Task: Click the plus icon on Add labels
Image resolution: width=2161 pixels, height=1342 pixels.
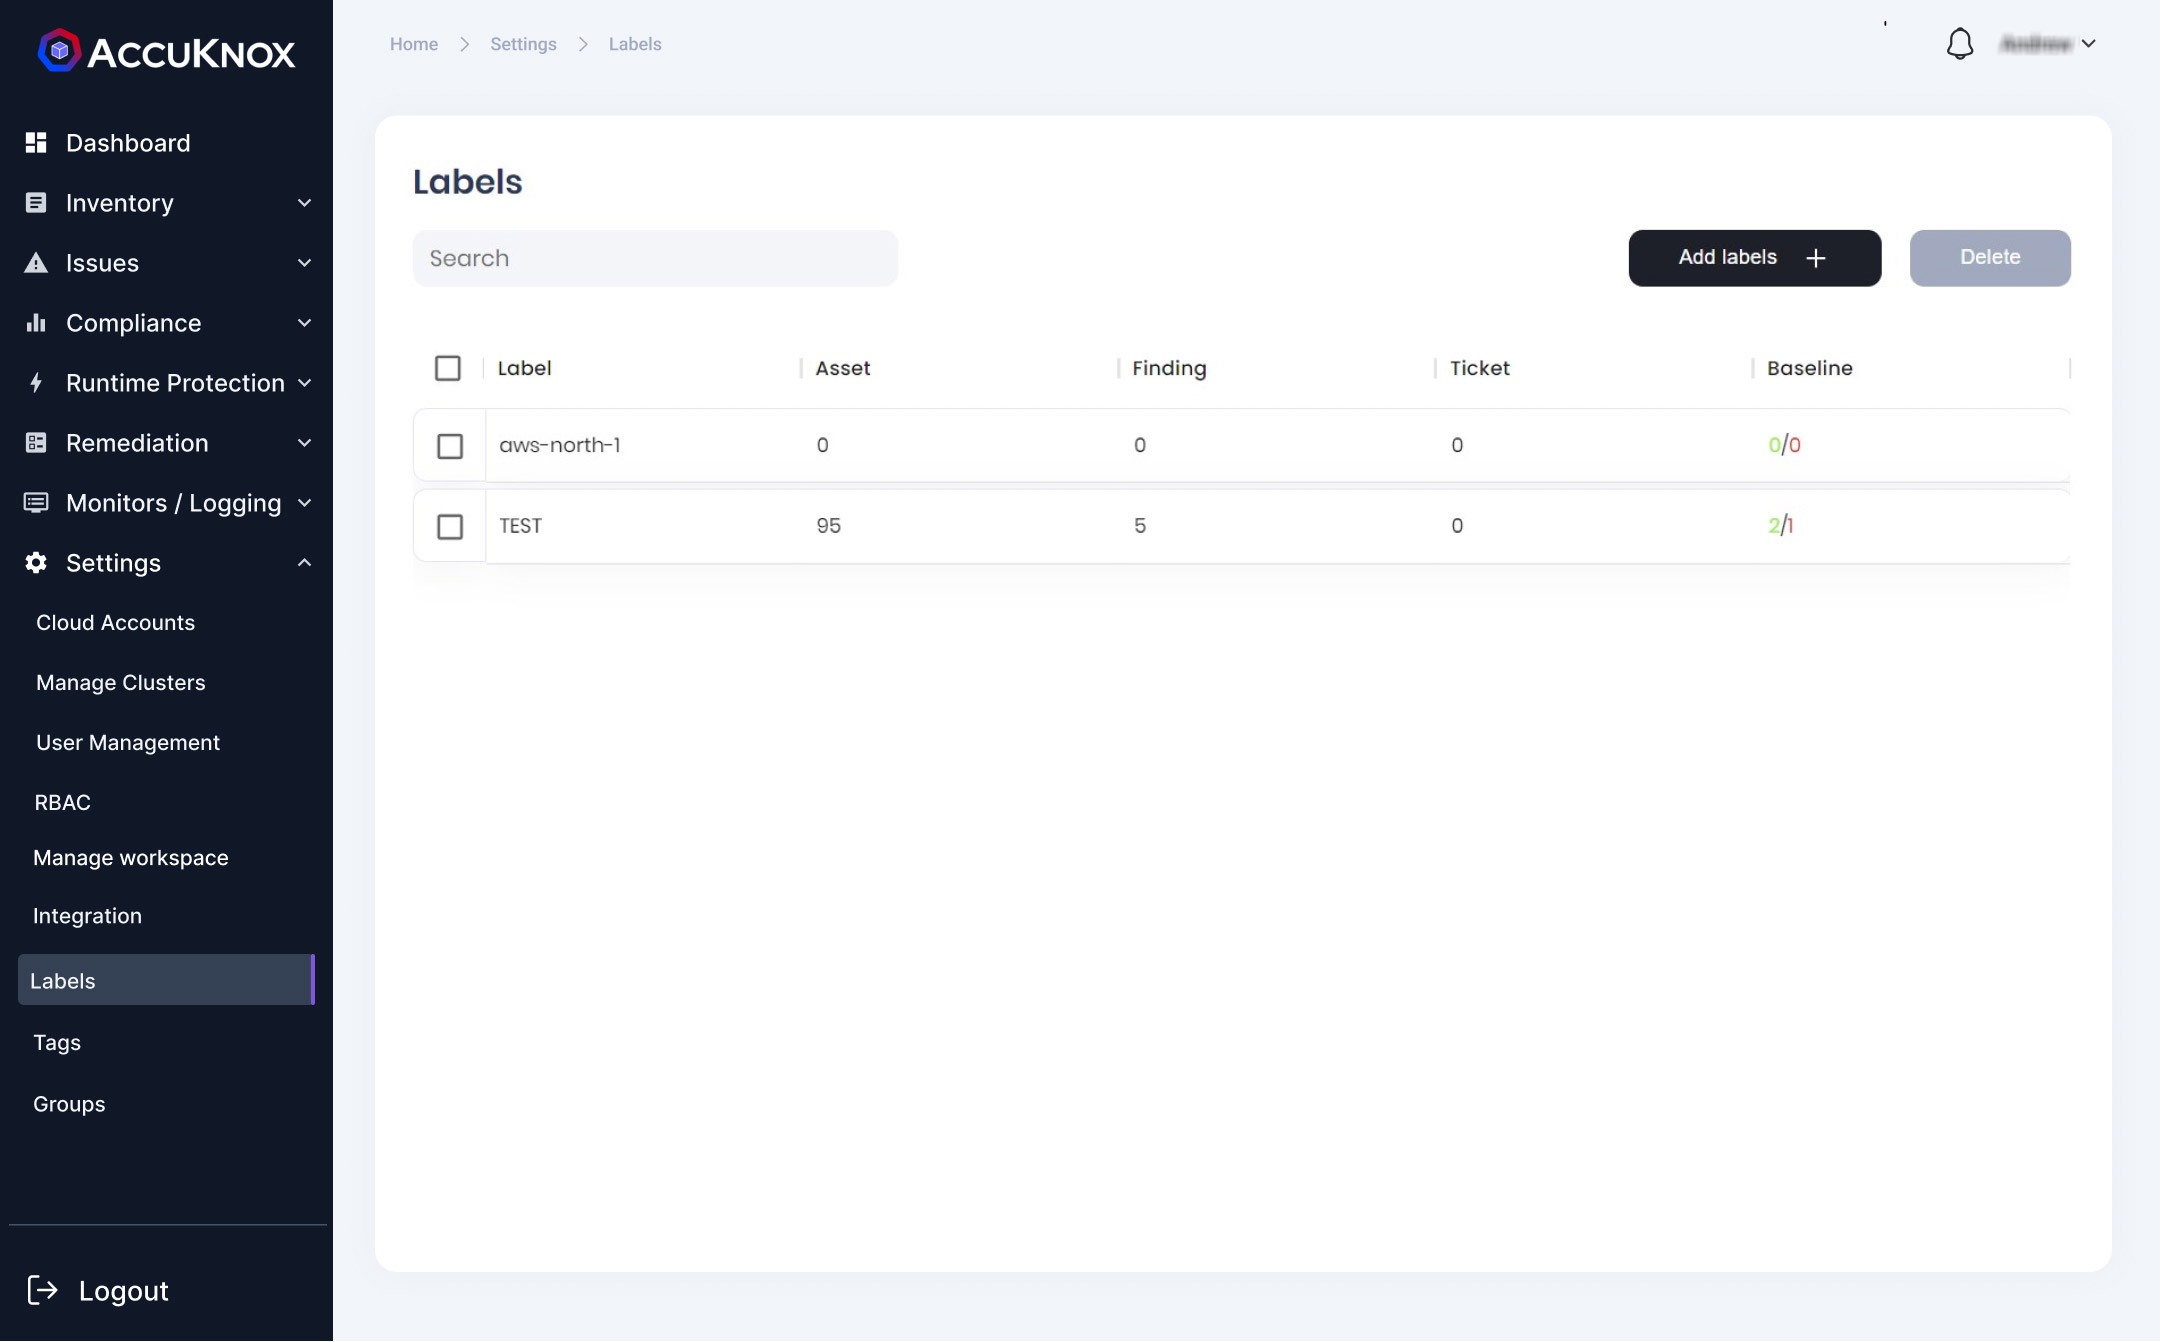Action: pos(1816,258)
